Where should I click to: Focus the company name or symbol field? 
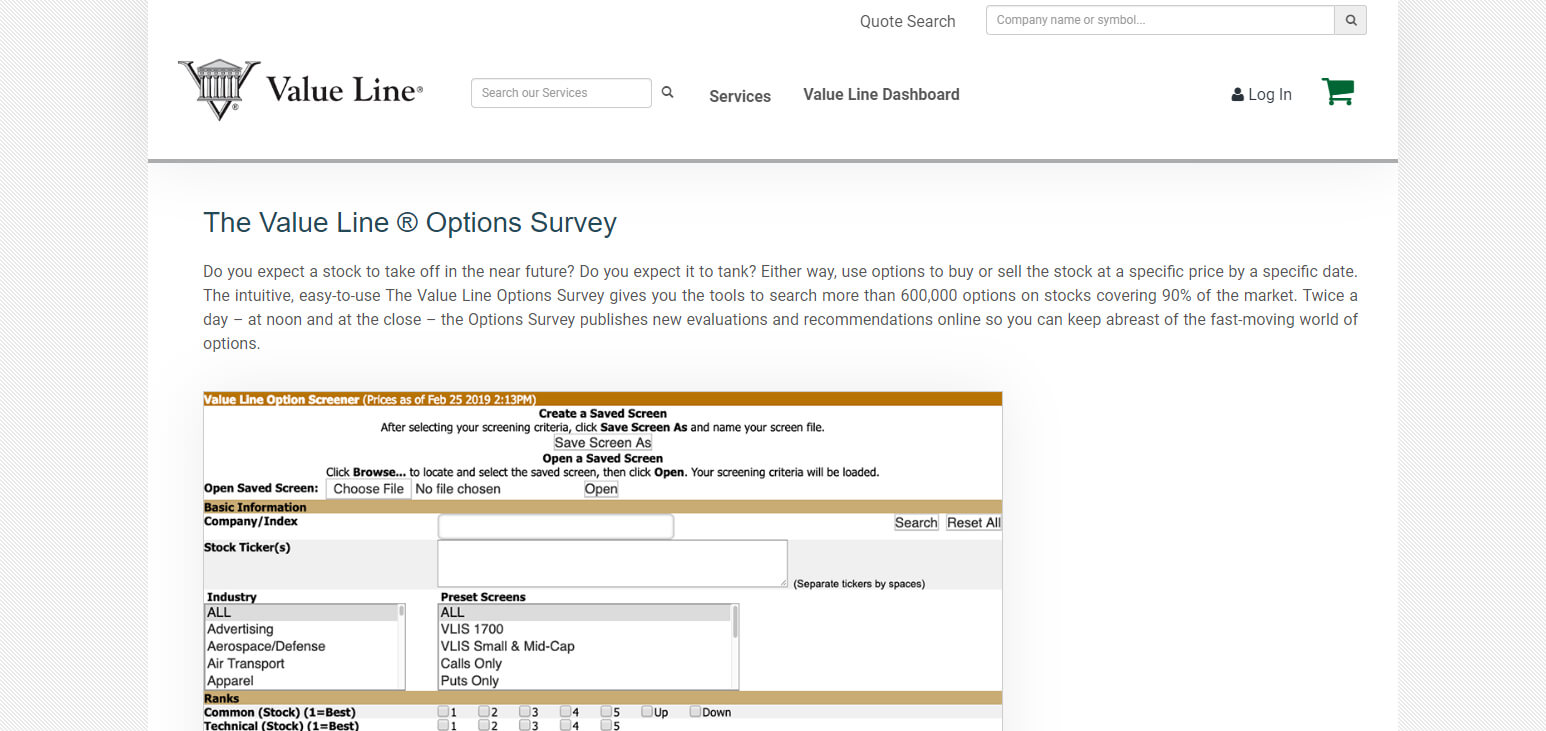(1160, 20)
